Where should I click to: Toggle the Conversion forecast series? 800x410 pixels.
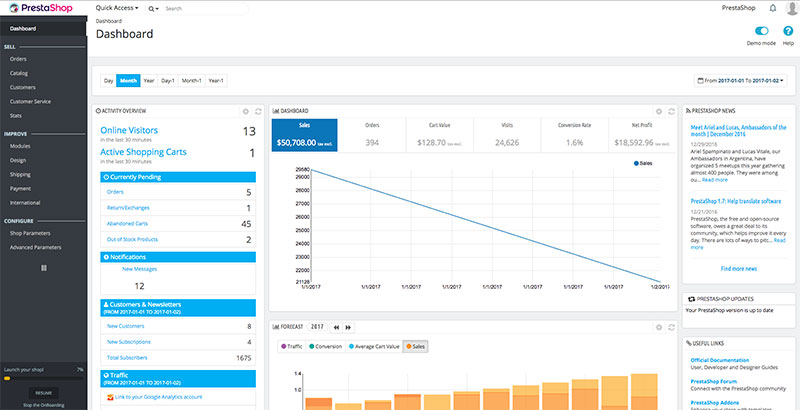326,346
